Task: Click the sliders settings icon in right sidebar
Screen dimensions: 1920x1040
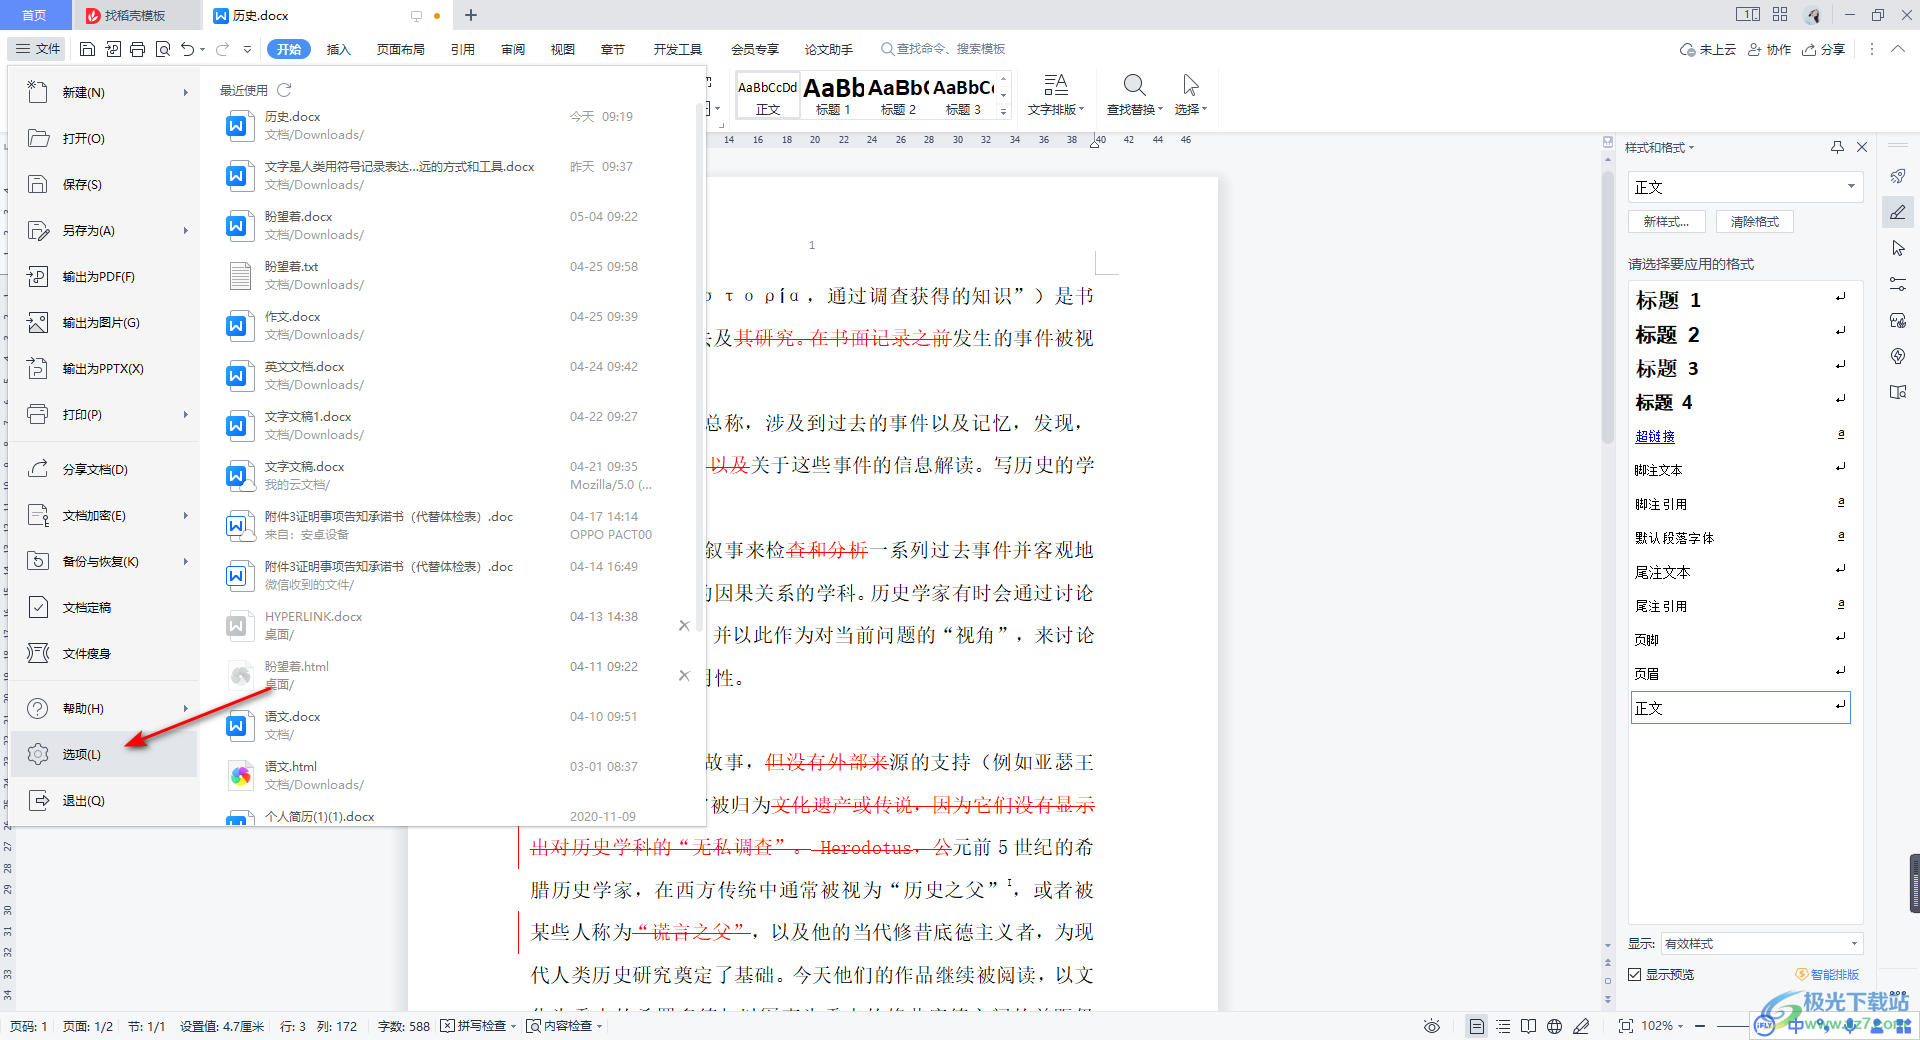Action: coord(1898,284)
